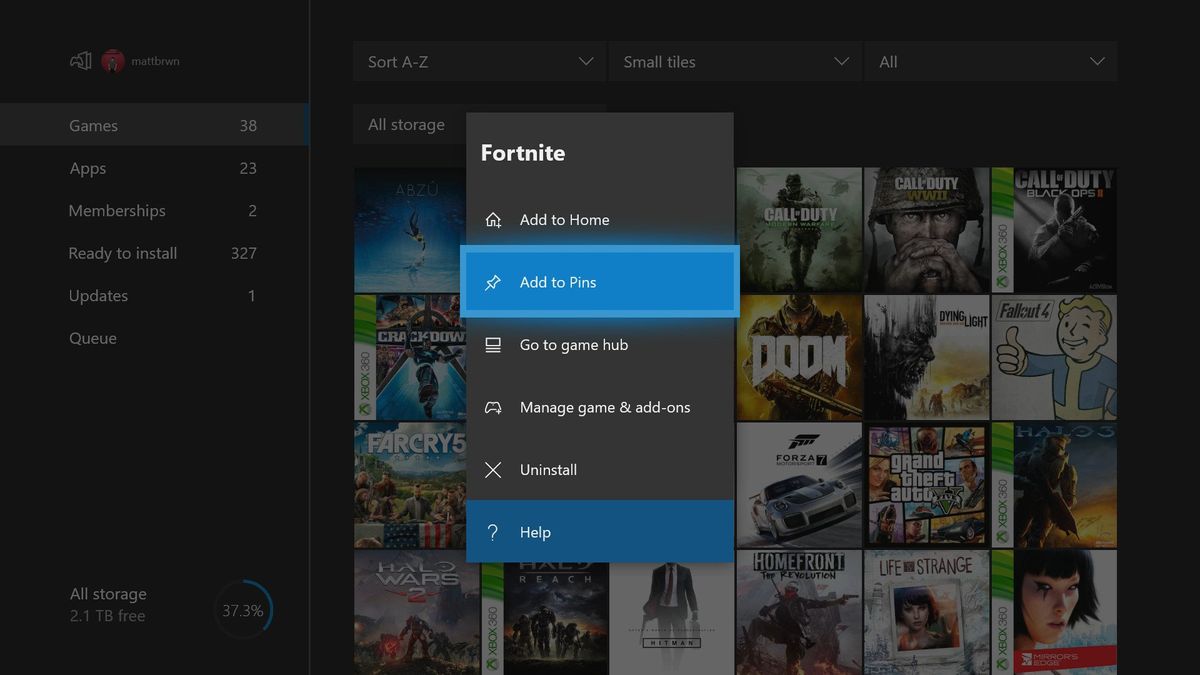
Task: Click the Add to Home icon
Action: (x=492, y=219)
